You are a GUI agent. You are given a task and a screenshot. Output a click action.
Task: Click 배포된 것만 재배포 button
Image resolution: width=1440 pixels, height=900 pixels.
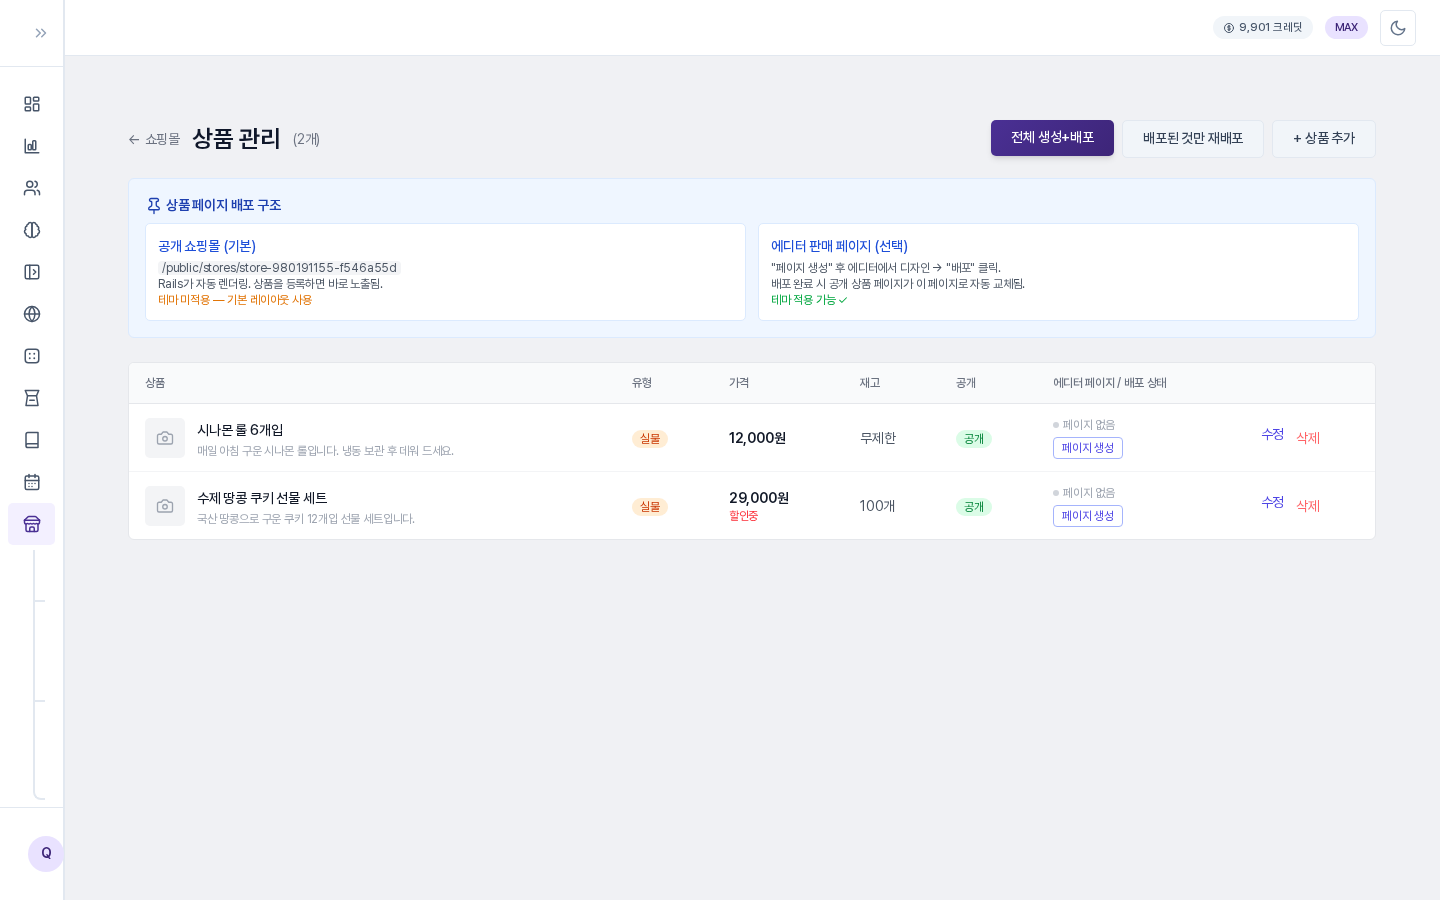click(1193, 139)
